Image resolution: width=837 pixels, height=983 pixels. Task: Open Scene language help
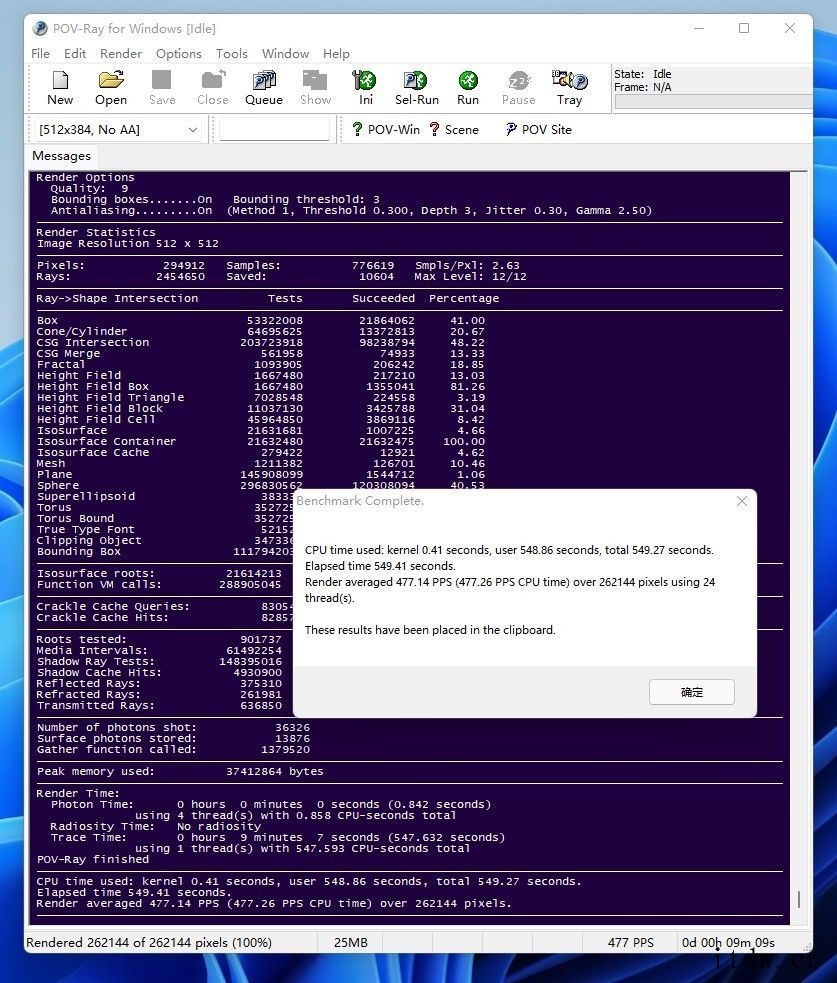pyautogui.click(x=454, y=130)
